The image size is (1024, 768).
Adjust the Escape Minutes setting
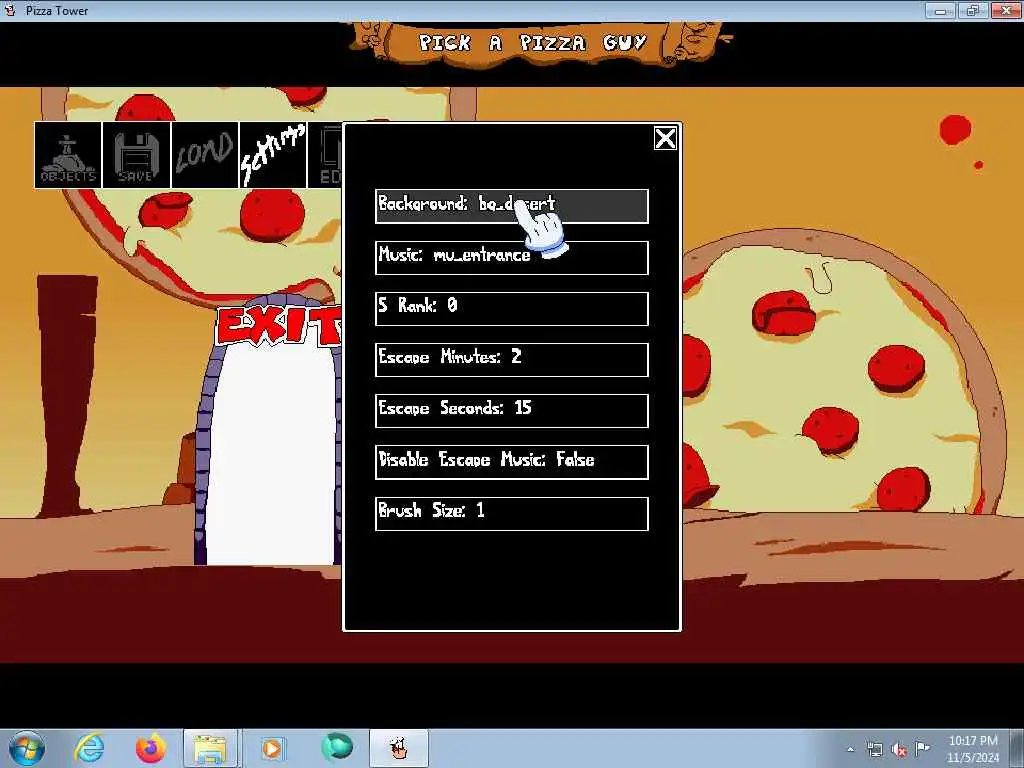click(x=511, y=360)
